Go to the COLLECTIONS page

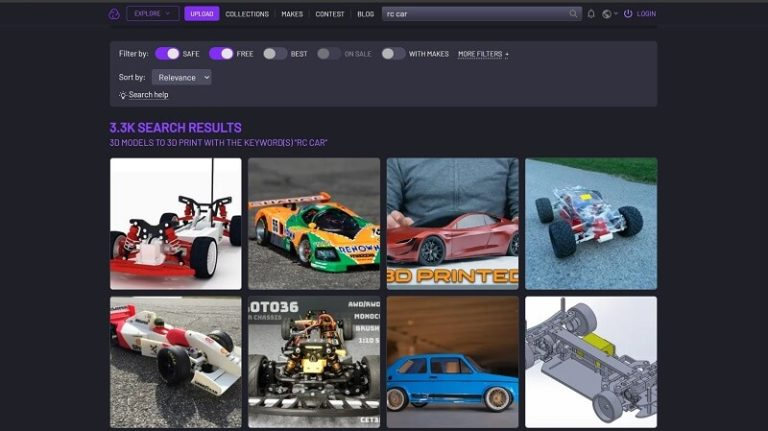click(x=247, y=14)
